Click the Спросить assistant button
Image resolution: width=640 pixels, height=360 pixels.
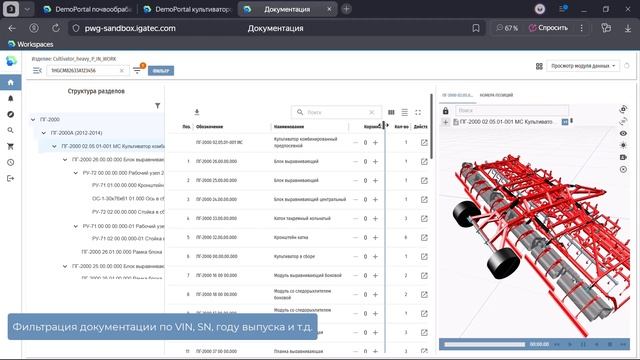[x=548, y=28]
